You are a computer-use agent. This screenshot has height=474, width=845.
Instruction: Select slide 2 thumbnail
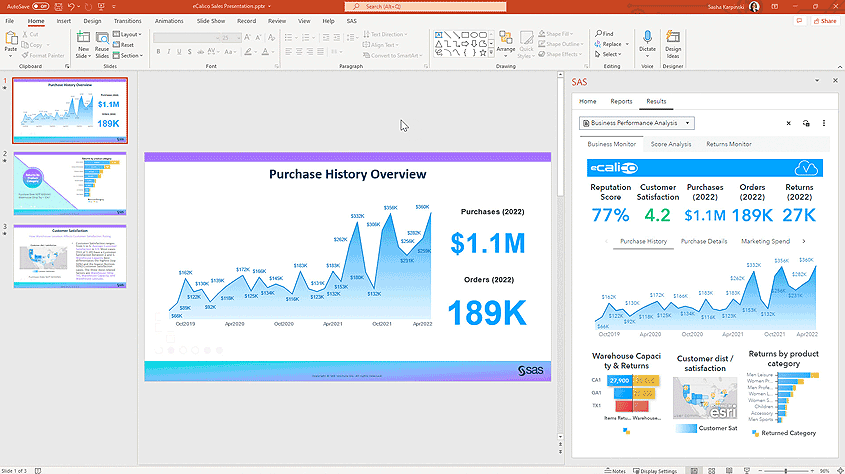[x=70, y=183]
